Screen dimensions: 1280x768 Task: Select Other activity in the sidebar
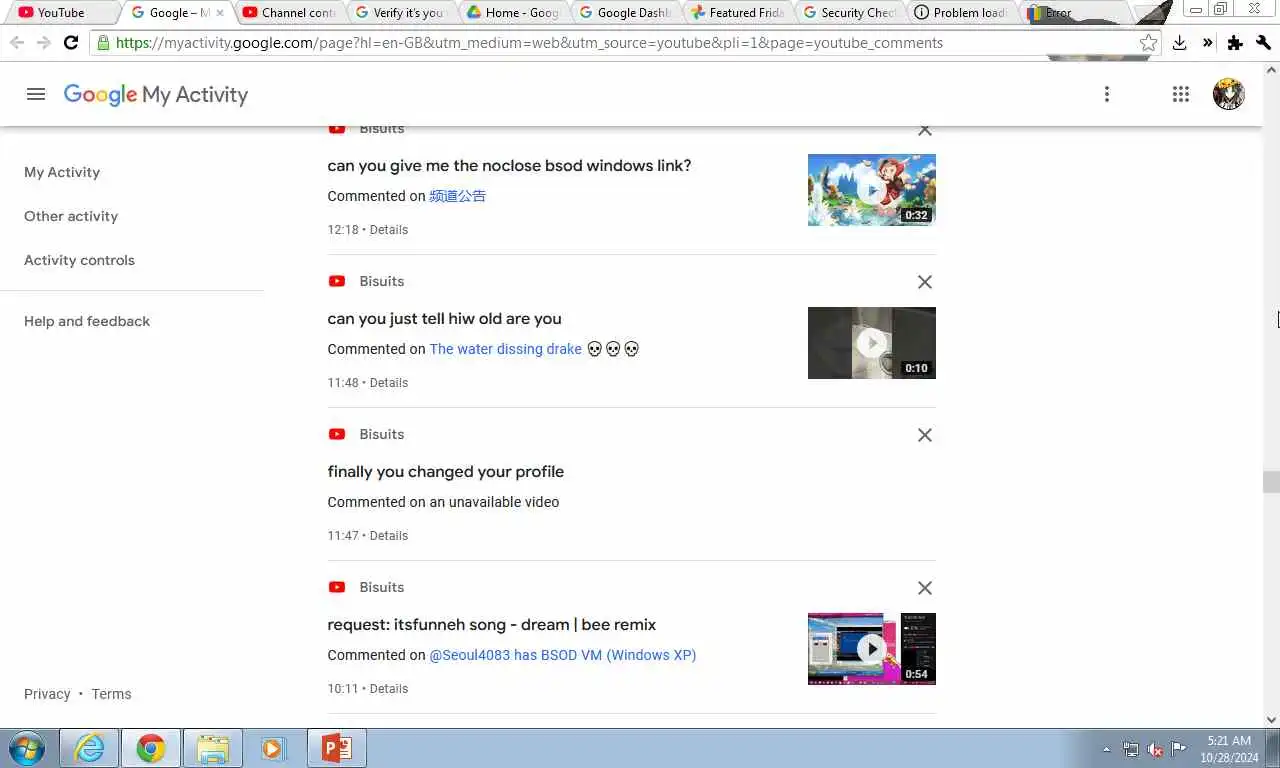click(71, 216)
